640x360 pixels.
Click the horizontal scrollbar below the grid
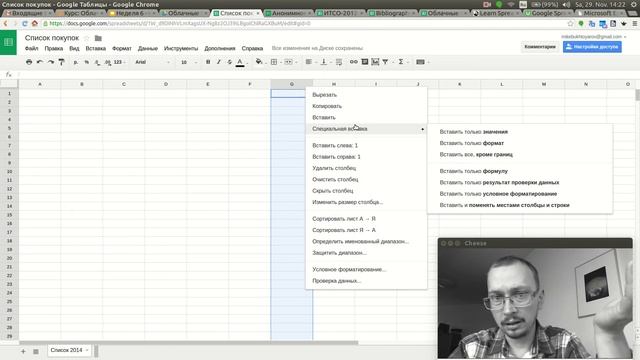coord(189,343)
